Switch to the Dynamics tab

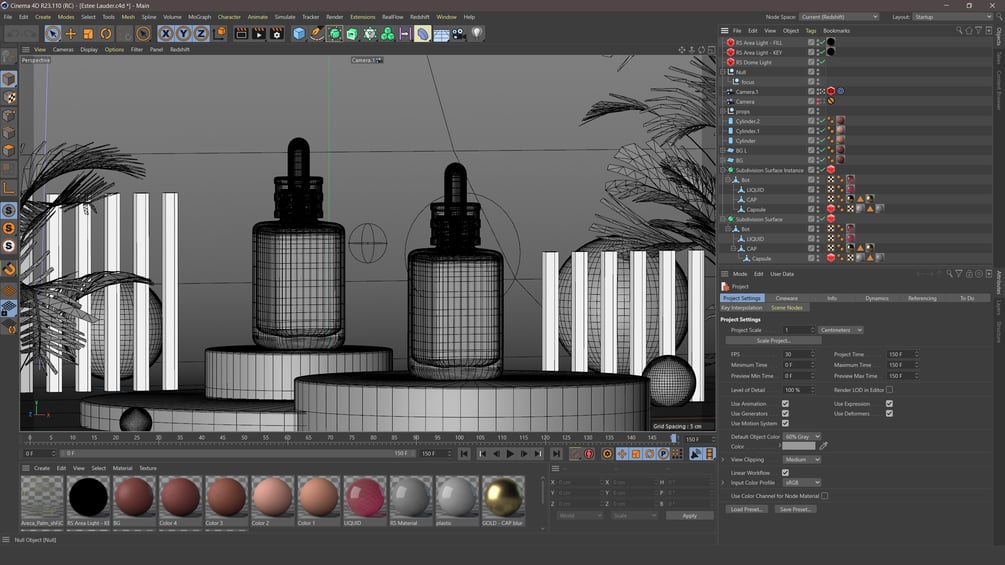876,298
